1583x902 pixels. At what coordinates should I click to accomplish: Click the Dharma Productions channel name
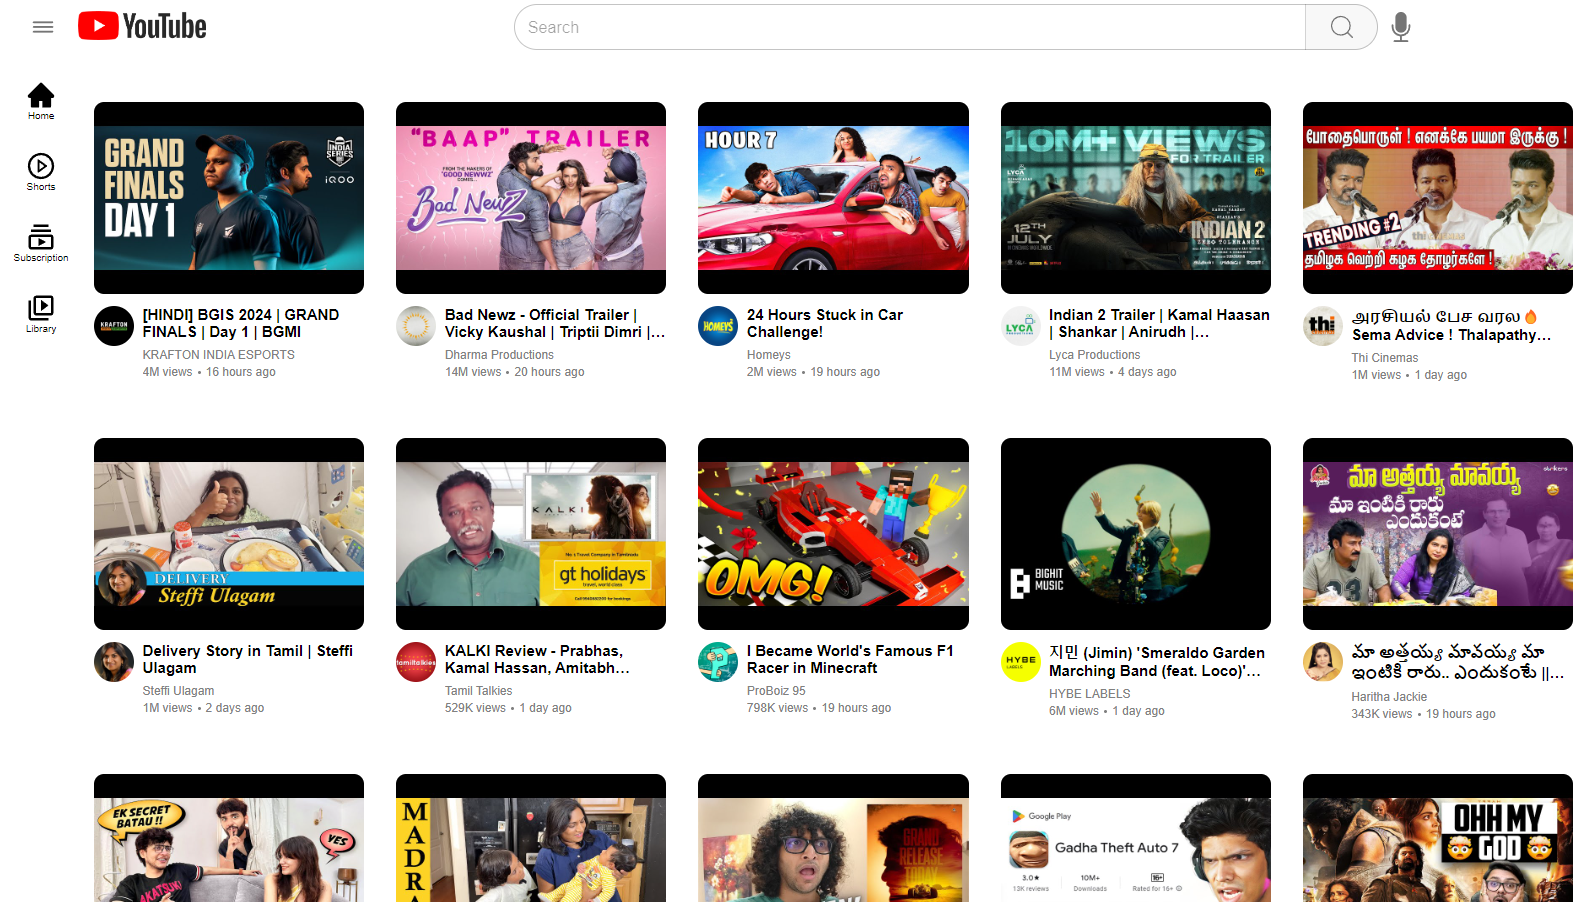click(x=499, y=355)
